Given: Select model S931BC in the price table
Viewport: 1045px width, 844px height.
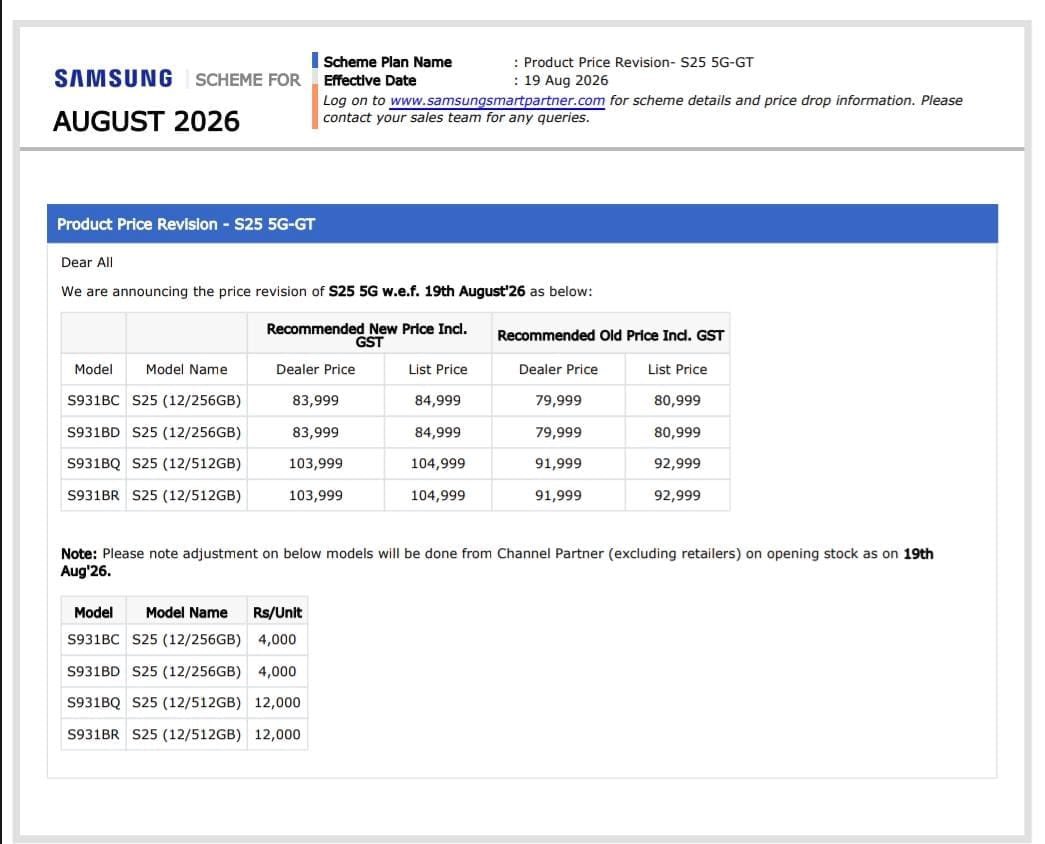Looking at the screenshot, I should 93,401.
